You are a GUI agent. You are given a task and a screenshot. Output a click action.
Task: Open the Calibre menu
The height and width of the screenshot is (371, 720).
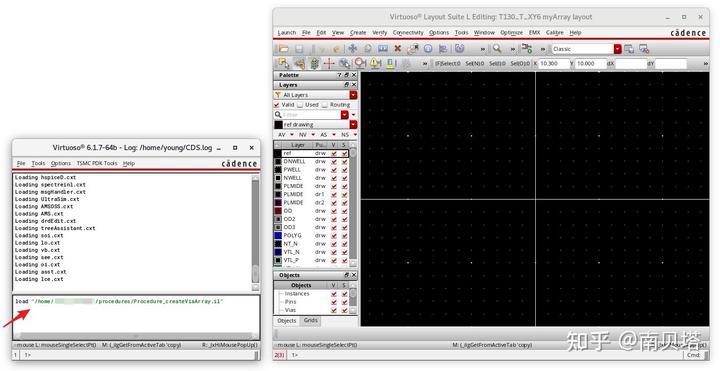(555, 33)
